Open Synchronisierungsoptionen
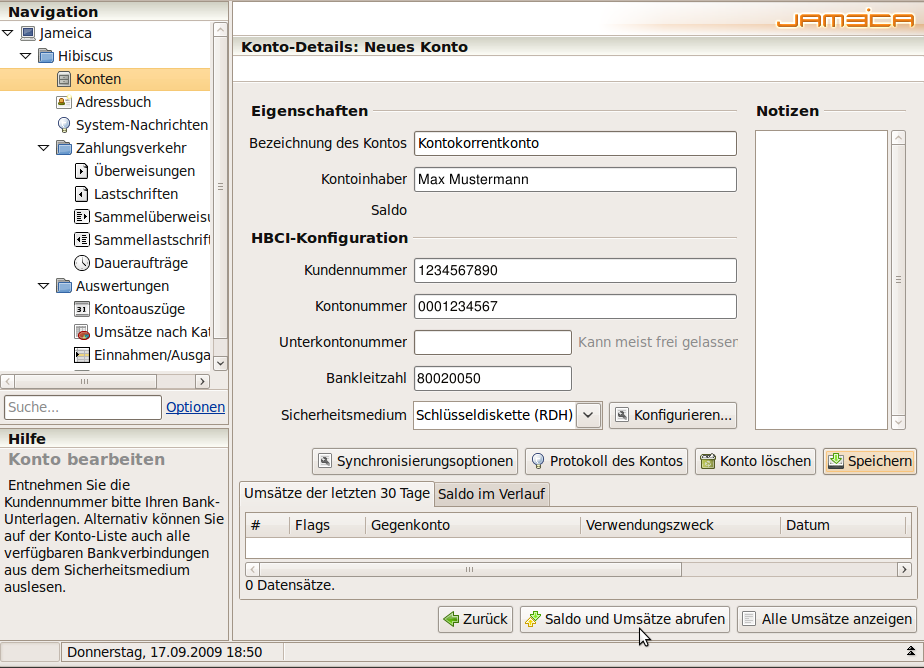Viewport: 924px width, 668px height. [x=415, y=461]
